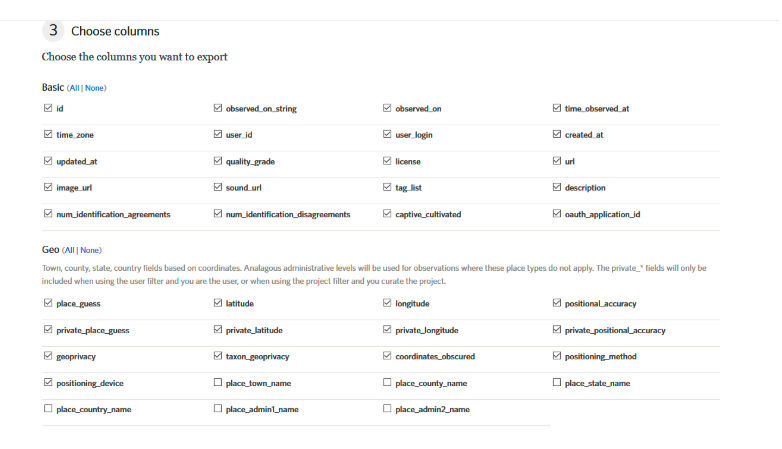782x449 pixels.
Task: Toggle the quality_grade checkbox
Action: (218, 161)
